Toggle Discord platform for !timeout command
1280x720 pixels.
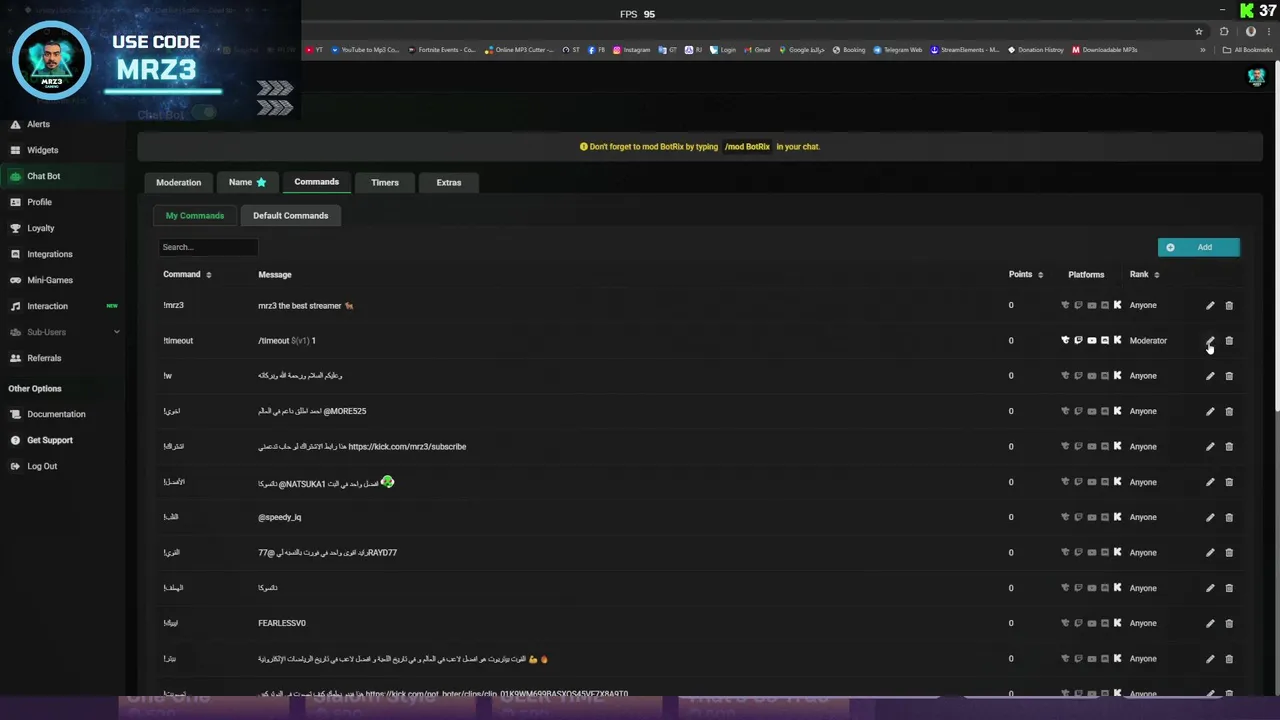[x=1105, y=340]
